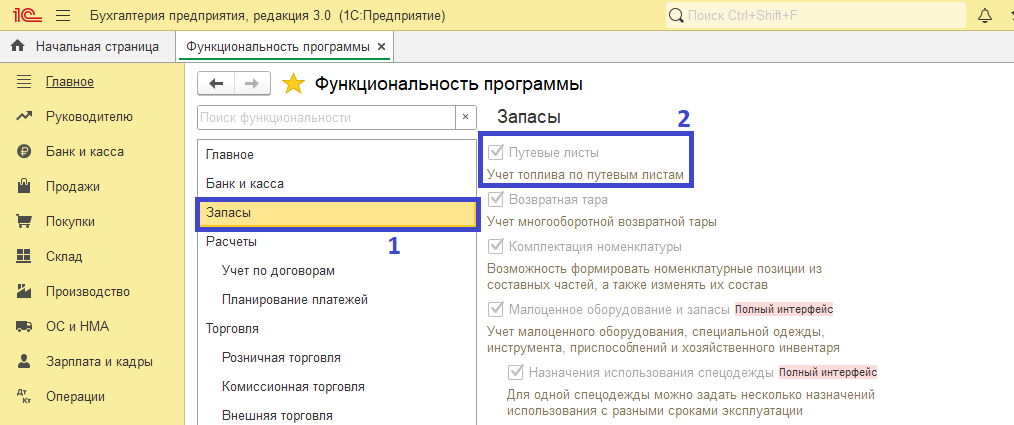Toggle the Комплектация номенклатуры checkbox

[x=497, y=246]
